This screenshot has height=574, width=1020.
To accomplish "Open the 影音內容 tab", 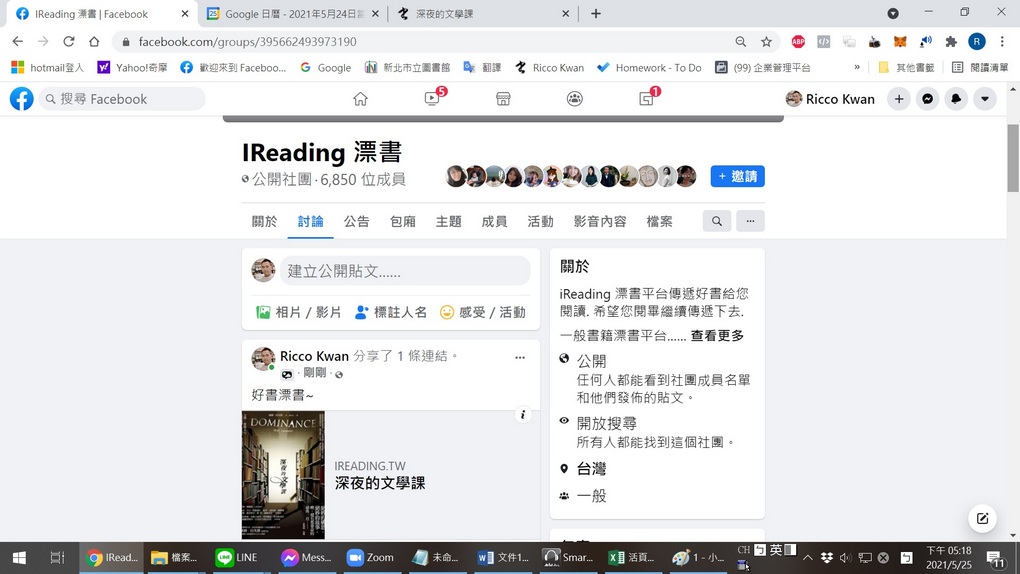I will pos(600,221).
